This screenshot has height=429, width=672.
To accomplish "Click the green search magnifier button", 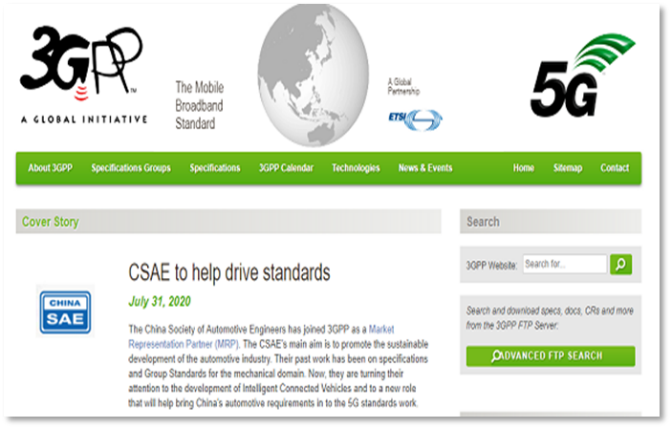I will [621, 264].
